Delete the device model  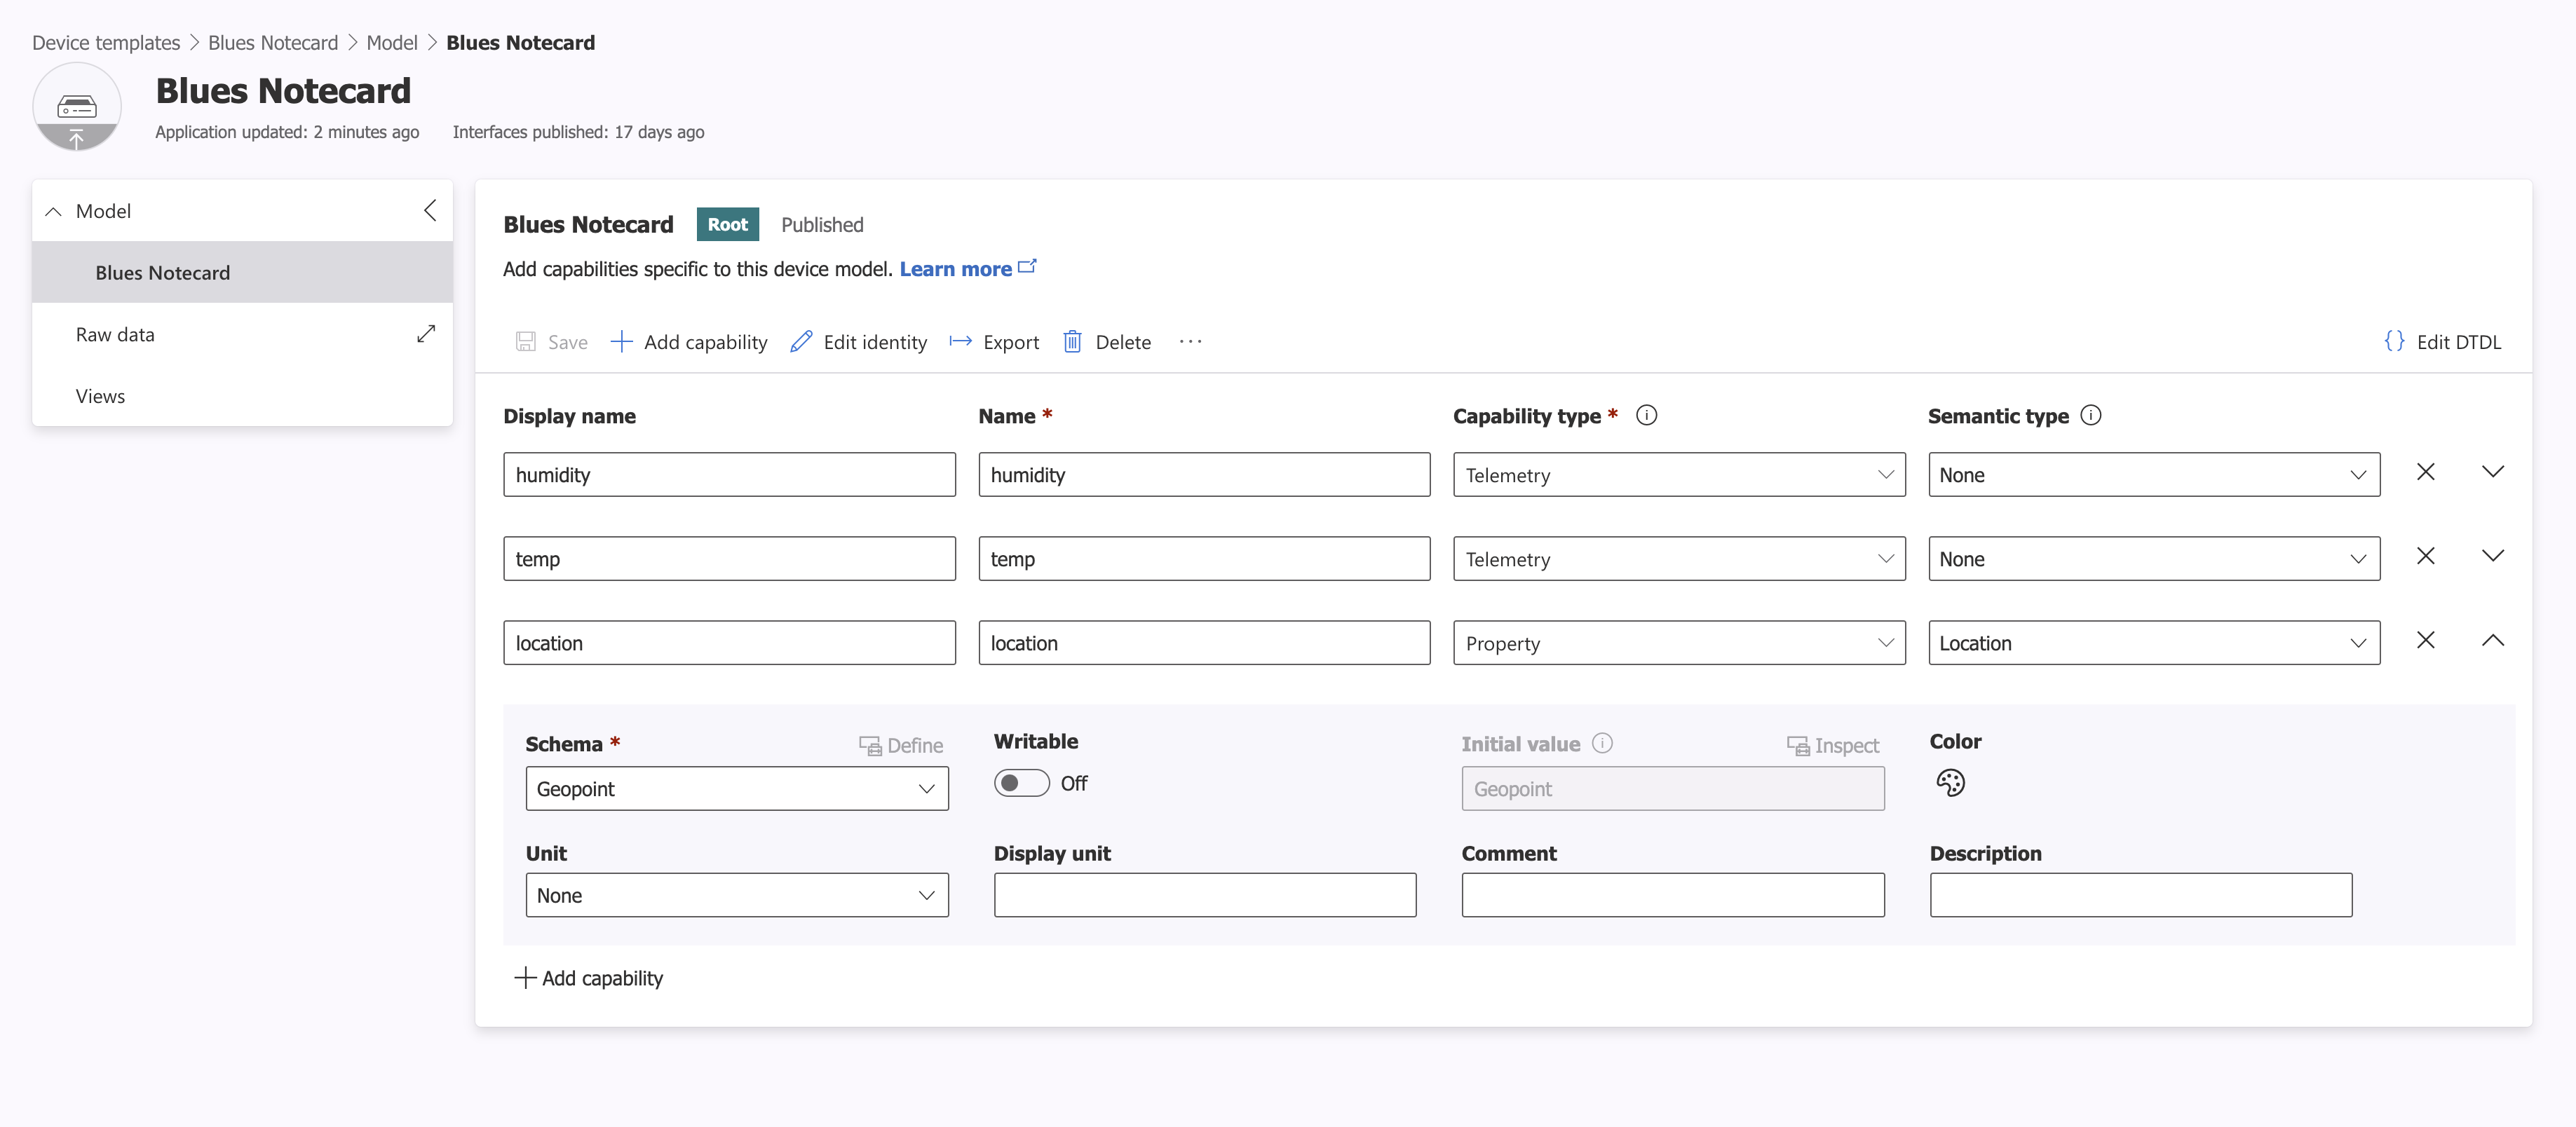pyautogui.click(x=1107, y=342)
